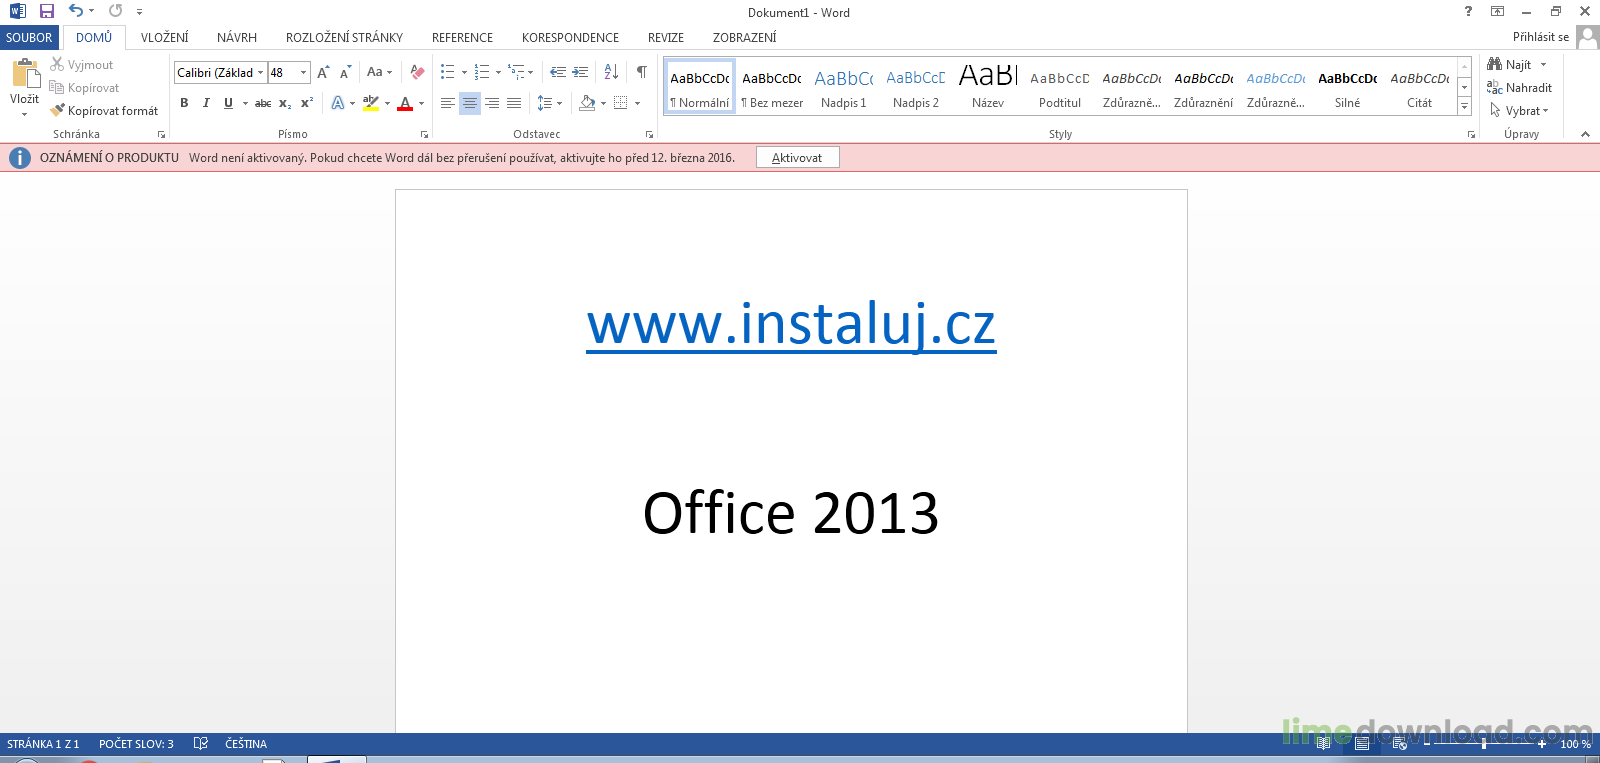This screenshot has height=763, width=1600.
Task: Switch to Web Layout view in status bar
Action: (x=1399, y=744)
